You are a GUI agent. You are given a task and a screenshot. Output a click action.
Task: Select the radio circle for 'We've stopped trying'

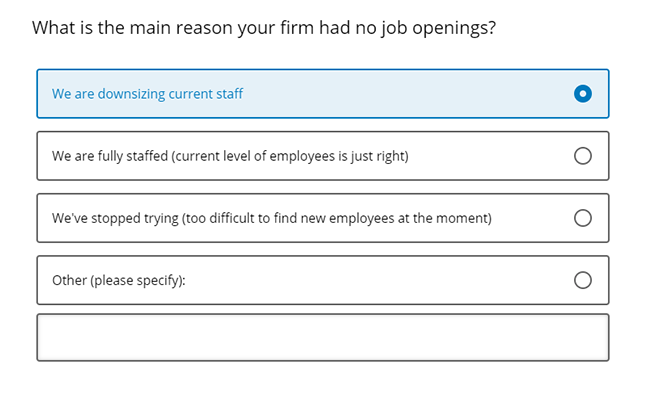point(582,218)
